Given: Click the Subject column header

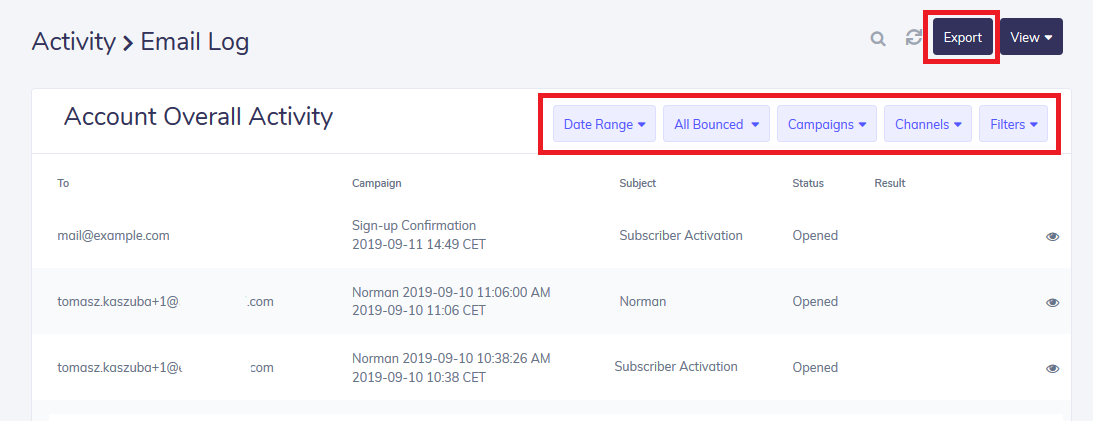Looking at the screenshot, I should 637,183.
